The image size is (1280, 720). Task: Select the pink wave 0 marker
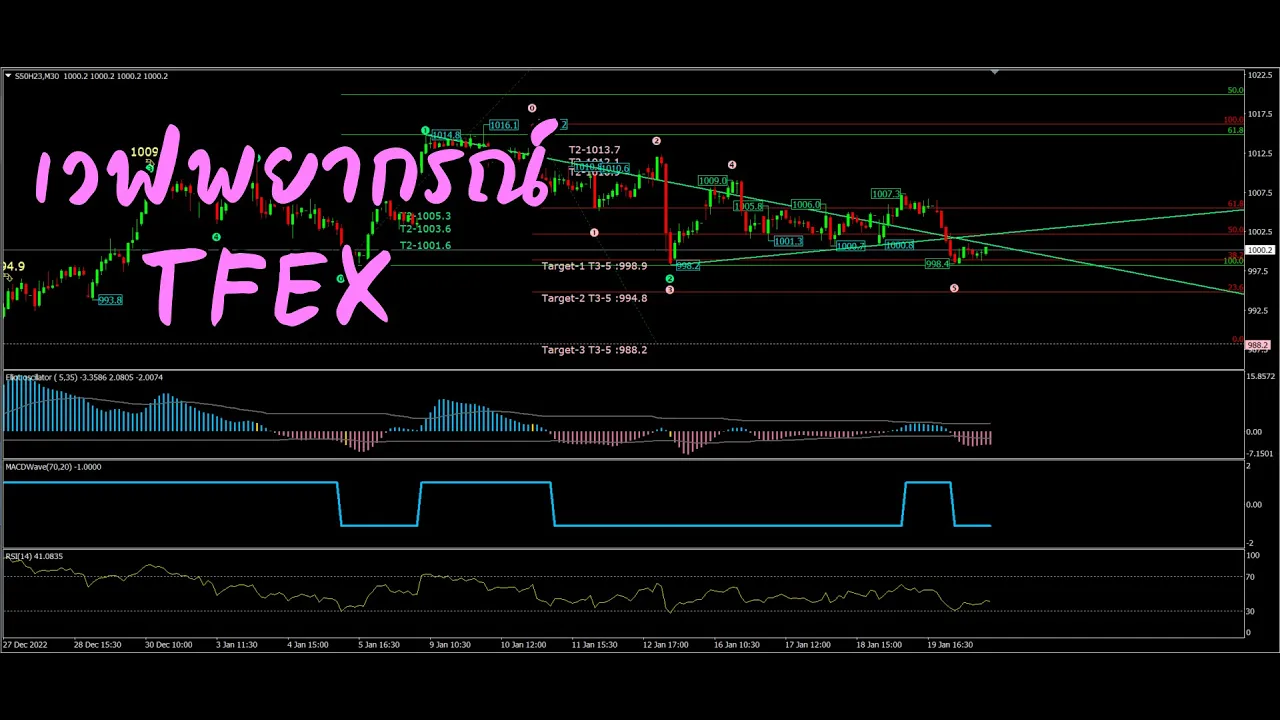[532, 108]
